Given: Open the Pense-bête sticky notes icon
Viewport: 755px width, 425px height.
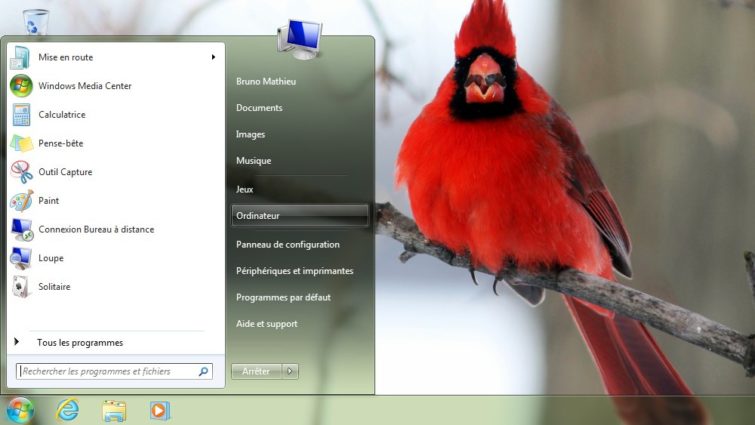Looking at the screenshot, I should coord(21,143).
